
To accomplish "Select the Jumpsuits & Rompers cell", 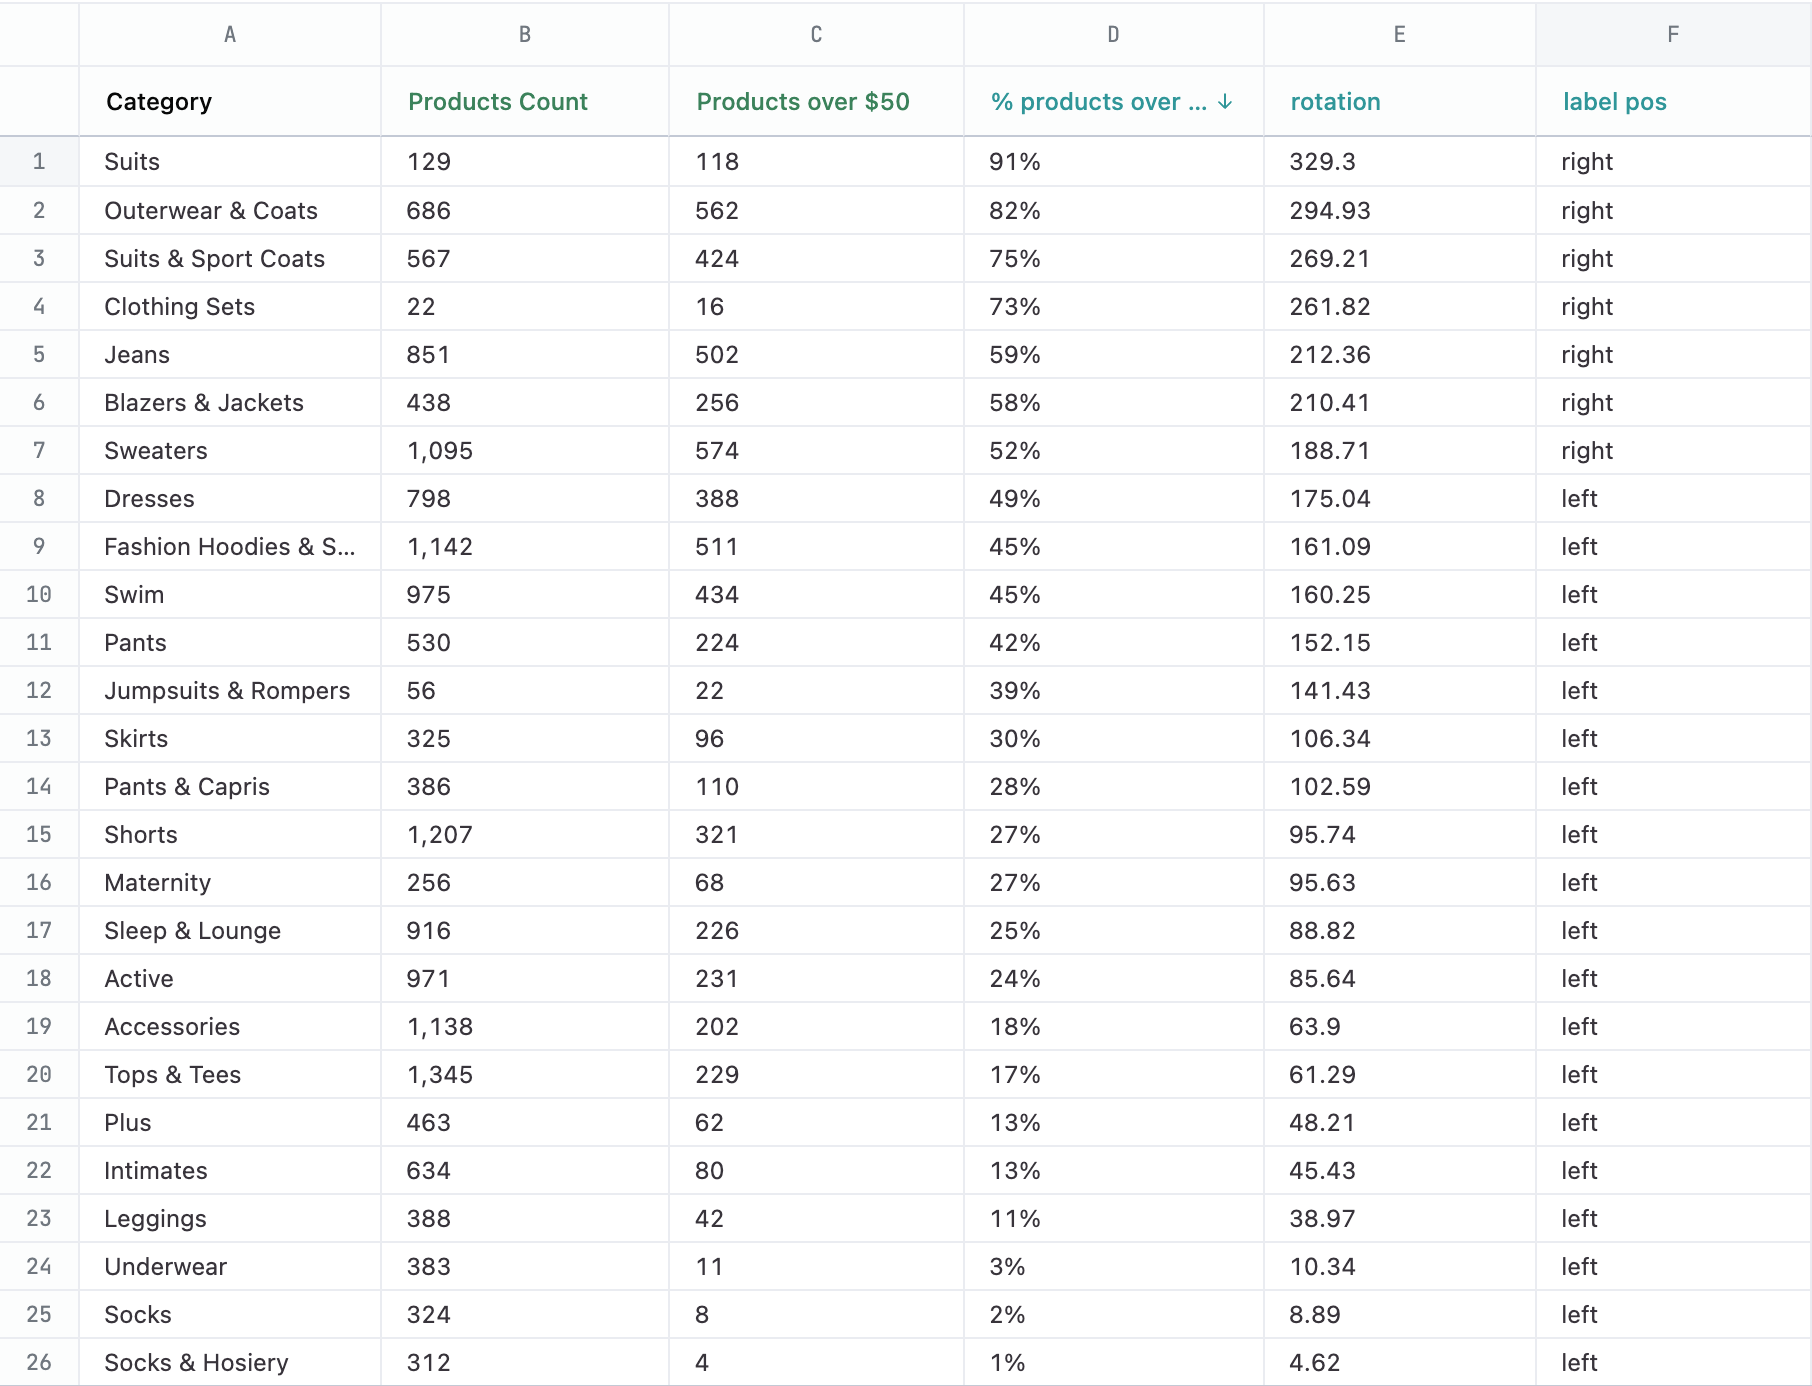I will (227, 691).
